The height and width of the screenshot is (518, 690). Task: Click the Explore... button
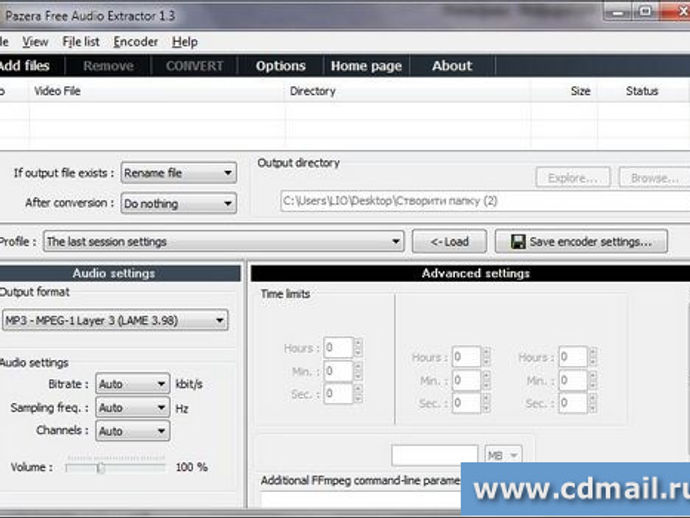tap(573, 178)
